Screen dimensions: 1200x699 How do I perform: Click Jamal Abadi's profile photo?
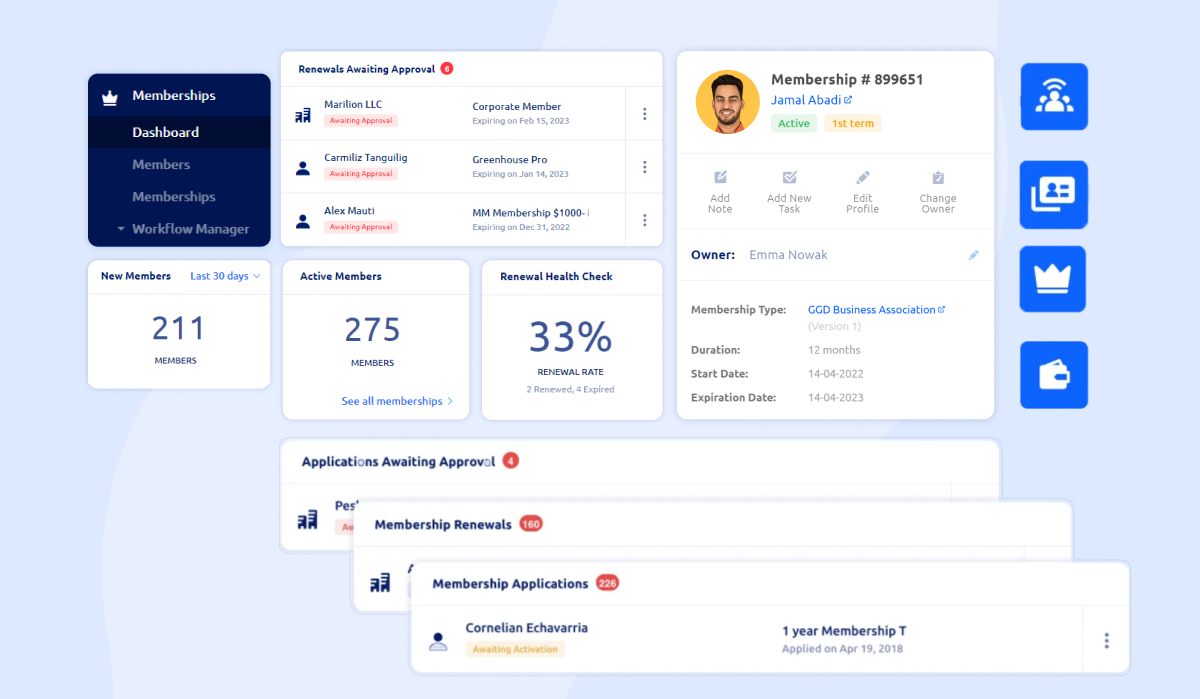[727, 102]
